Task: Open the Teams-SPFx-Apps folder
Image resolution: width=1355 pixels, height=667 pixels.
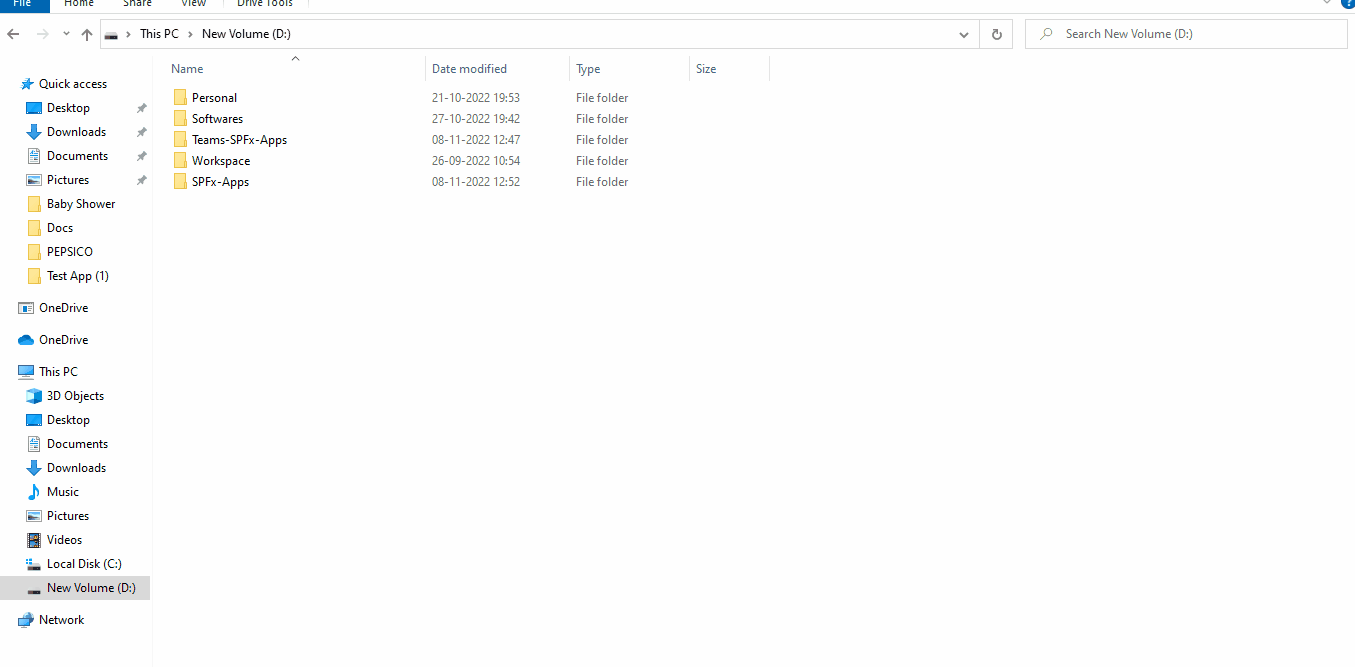Action: click(239, 139)
